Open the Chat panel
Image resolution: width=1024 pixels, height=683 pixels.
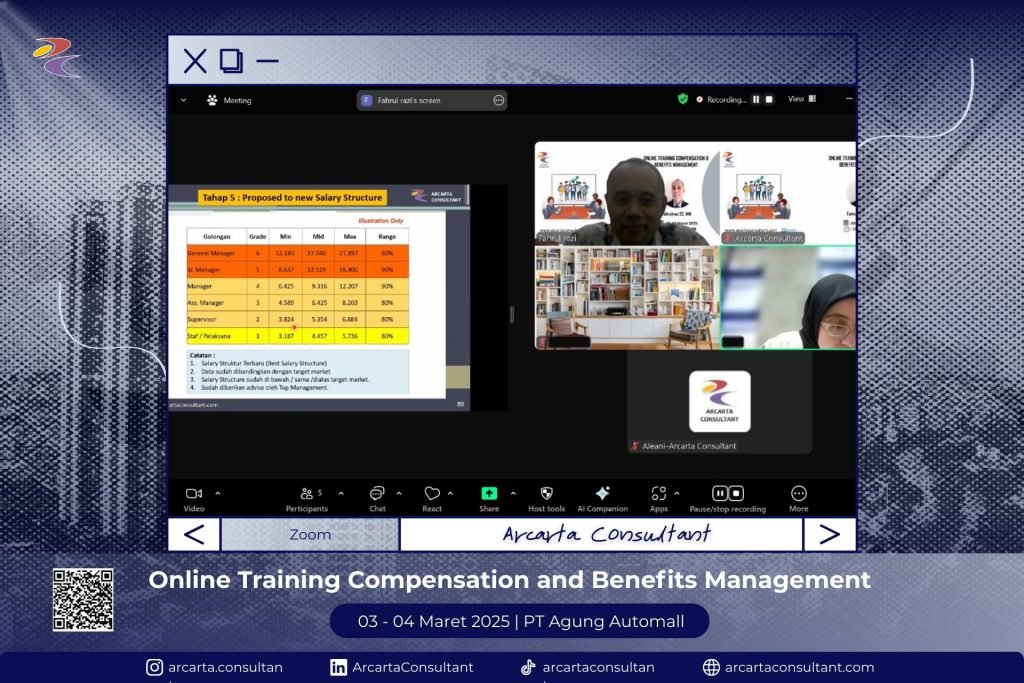tap(377, 494)
